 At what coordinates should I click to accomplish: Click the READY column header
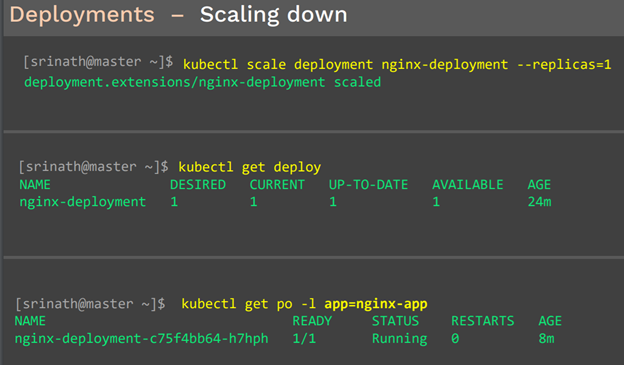pyautogui.click(x=312, y=321)
